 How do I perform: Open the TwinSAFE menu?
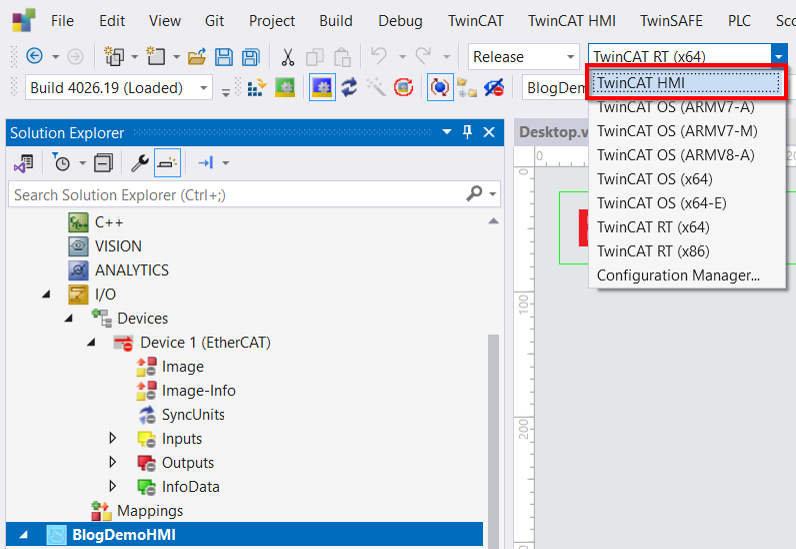pos(671,21)
